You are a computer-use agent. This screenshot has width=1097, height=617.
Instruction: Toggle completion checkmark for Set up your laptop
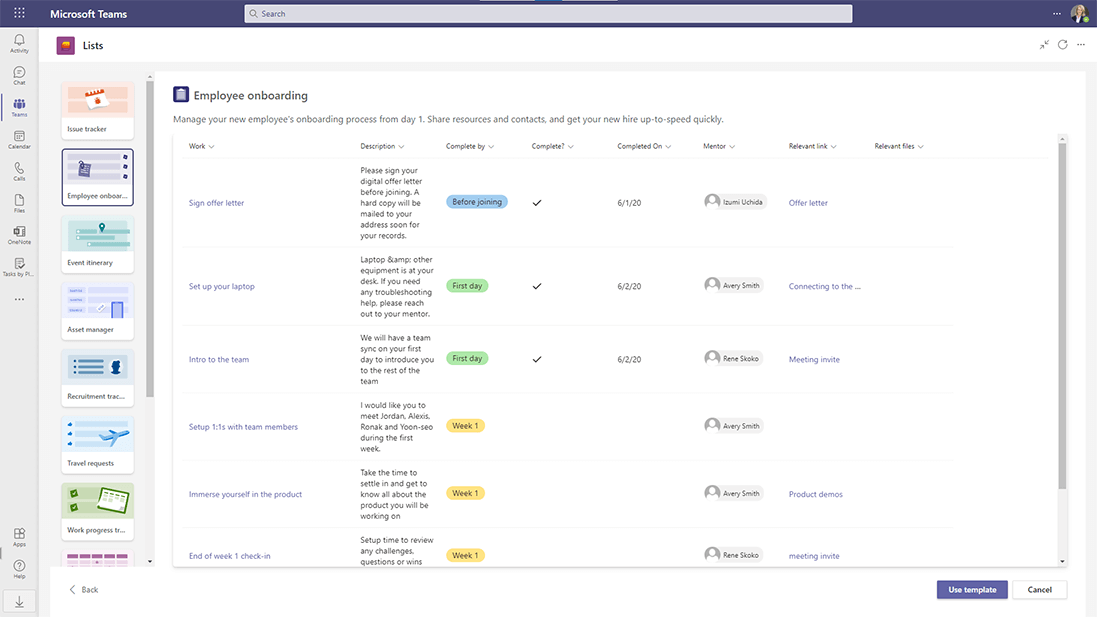coord(537,285)
